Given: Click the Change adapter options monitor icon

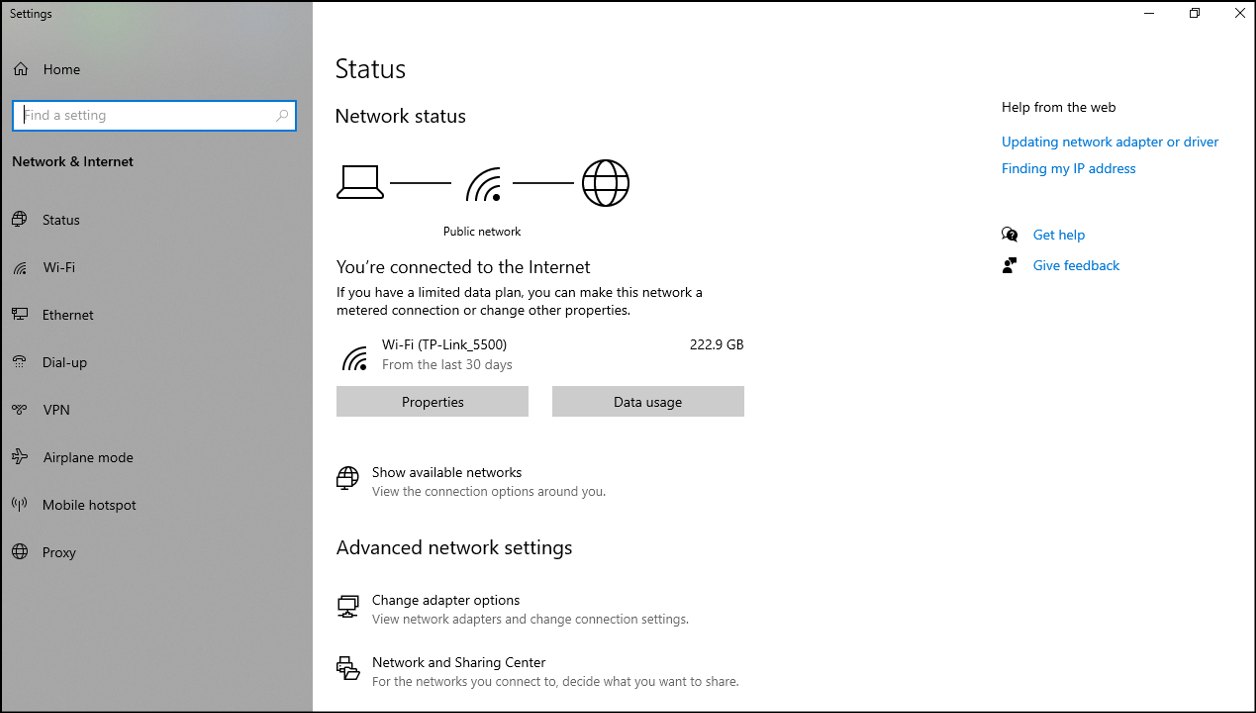Looking at the screenshot, I should click(x=347, y=606).
